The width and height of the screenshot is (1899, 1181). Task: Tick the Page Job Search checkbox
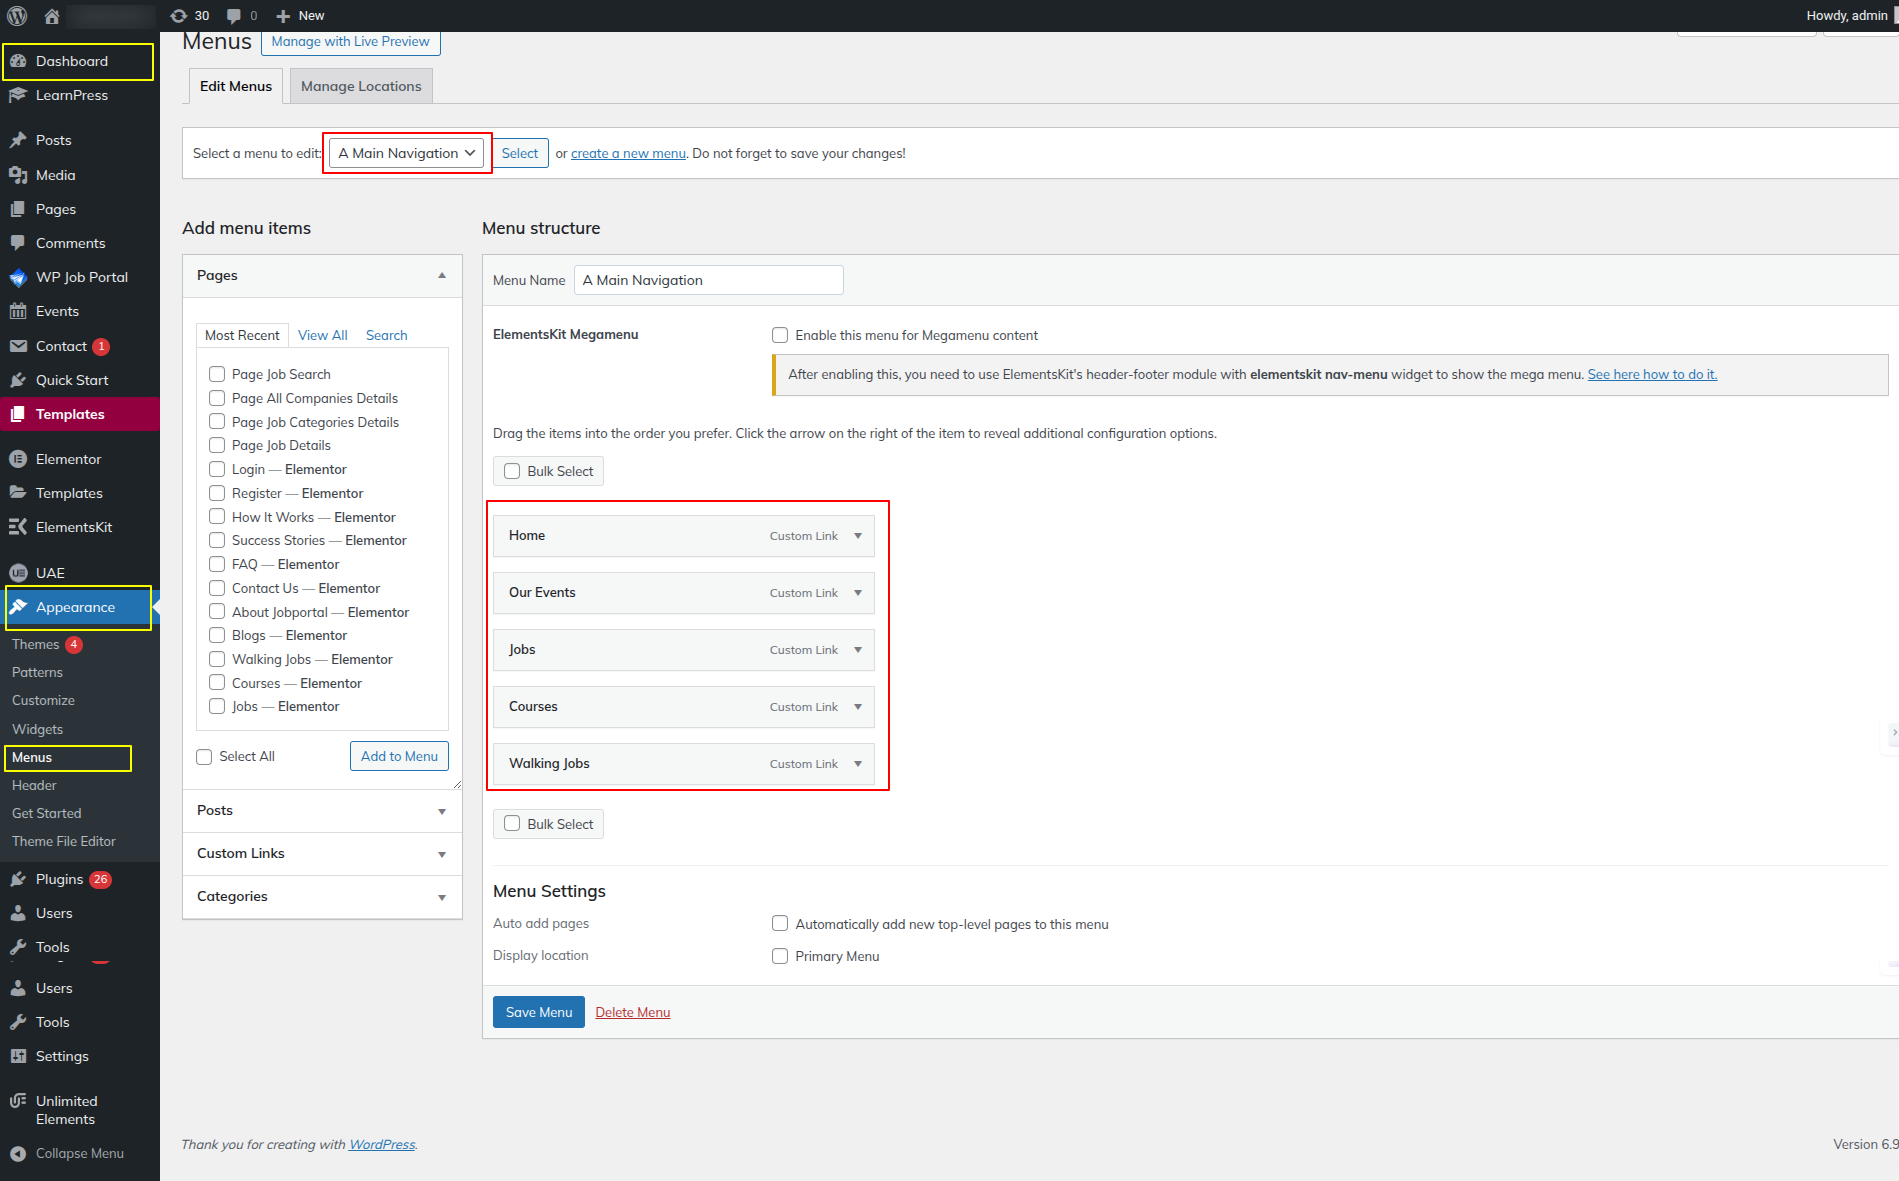[217, 374]
